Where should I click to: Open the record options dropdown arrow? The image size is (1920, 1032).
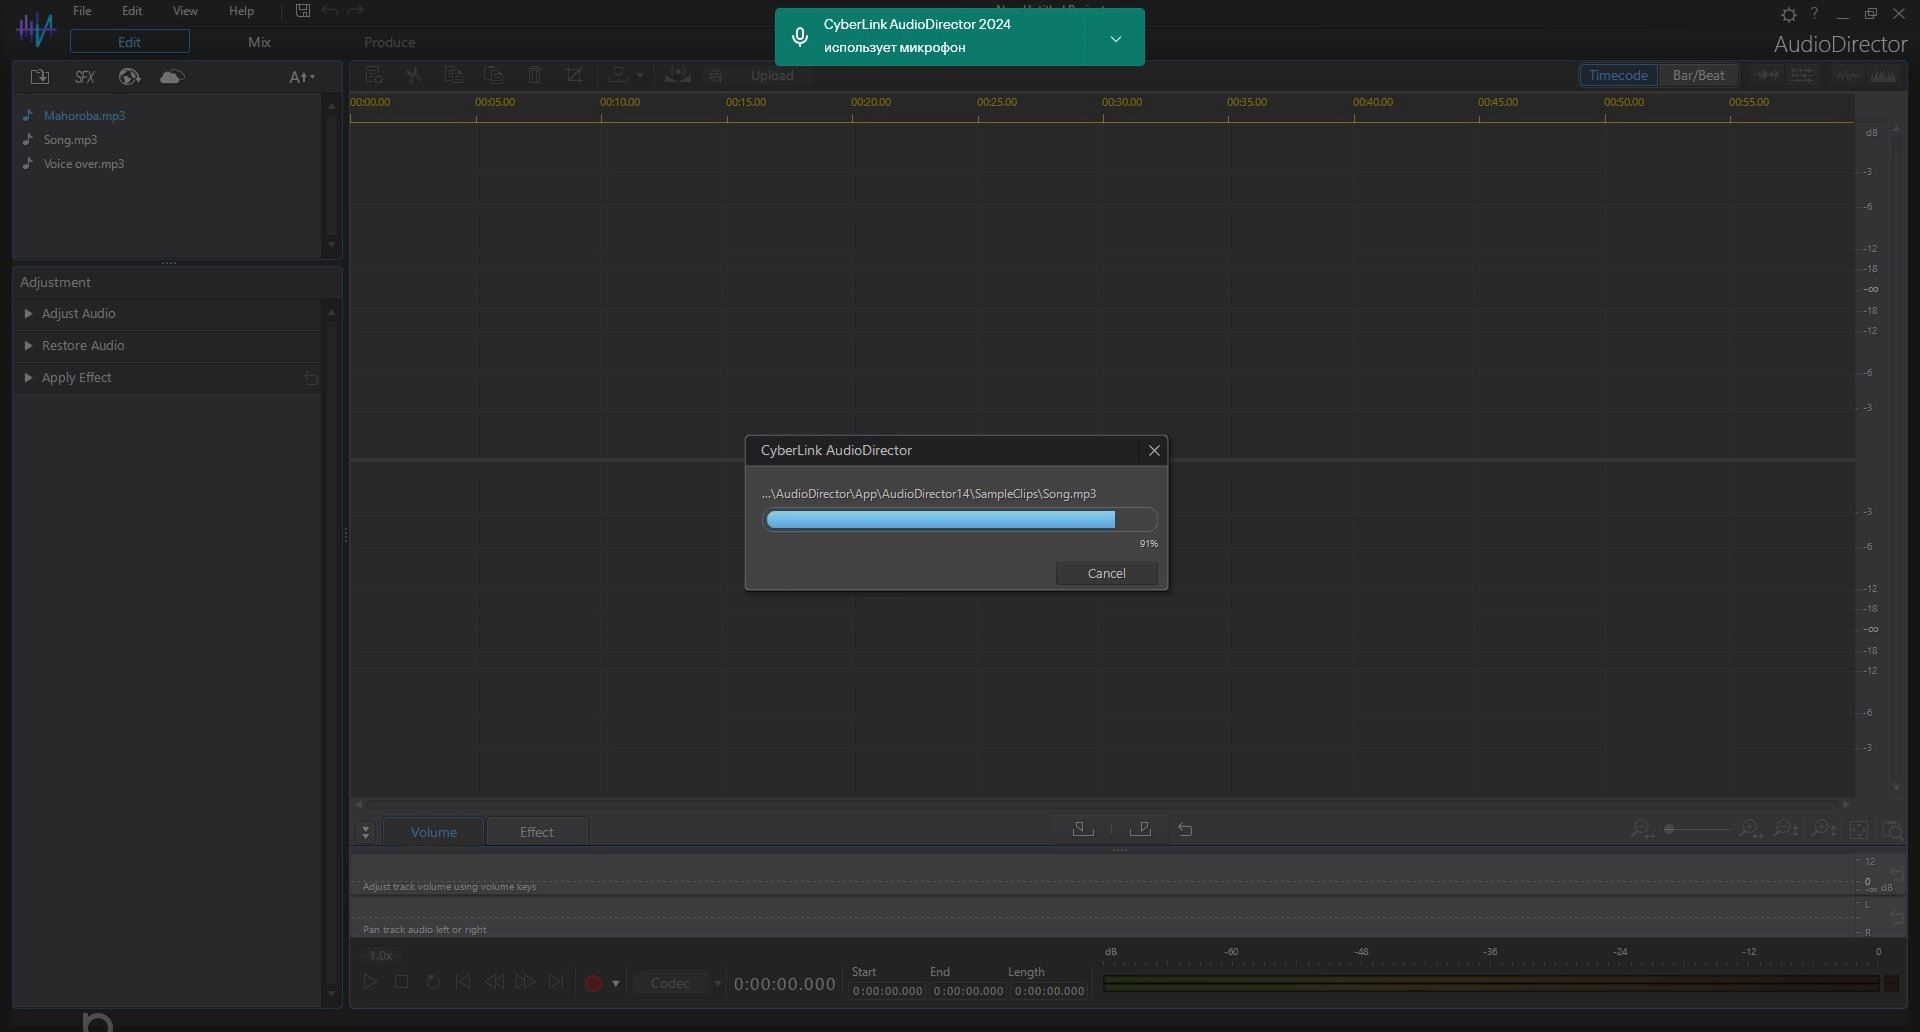click(615, 984)
